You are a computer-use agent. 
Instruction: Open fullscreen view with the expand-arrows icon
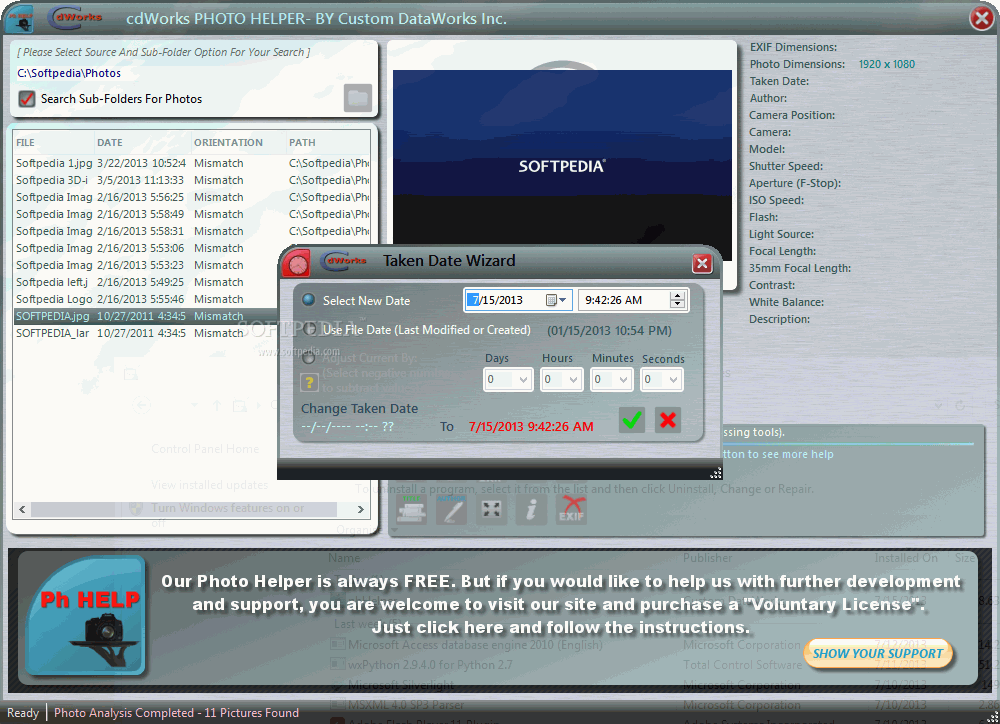pyautogui.click(x=492, y=510)
